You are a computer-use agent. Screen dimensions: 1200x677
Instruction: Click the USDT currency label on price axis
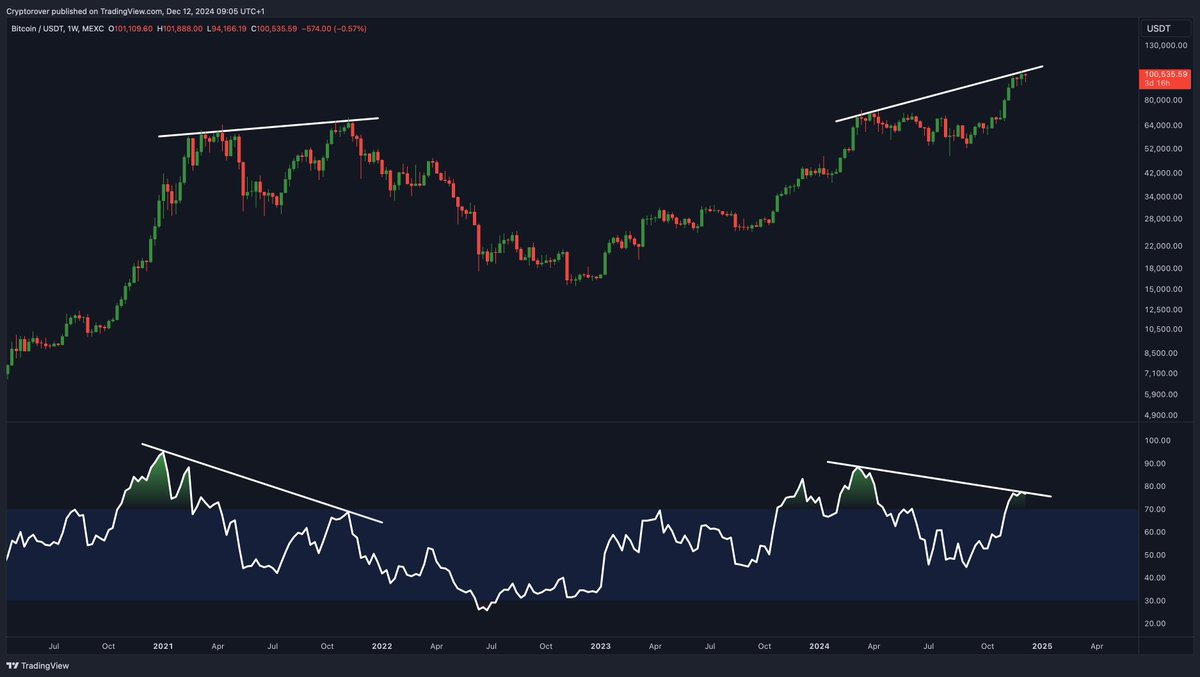click(x=1158, y=29)
